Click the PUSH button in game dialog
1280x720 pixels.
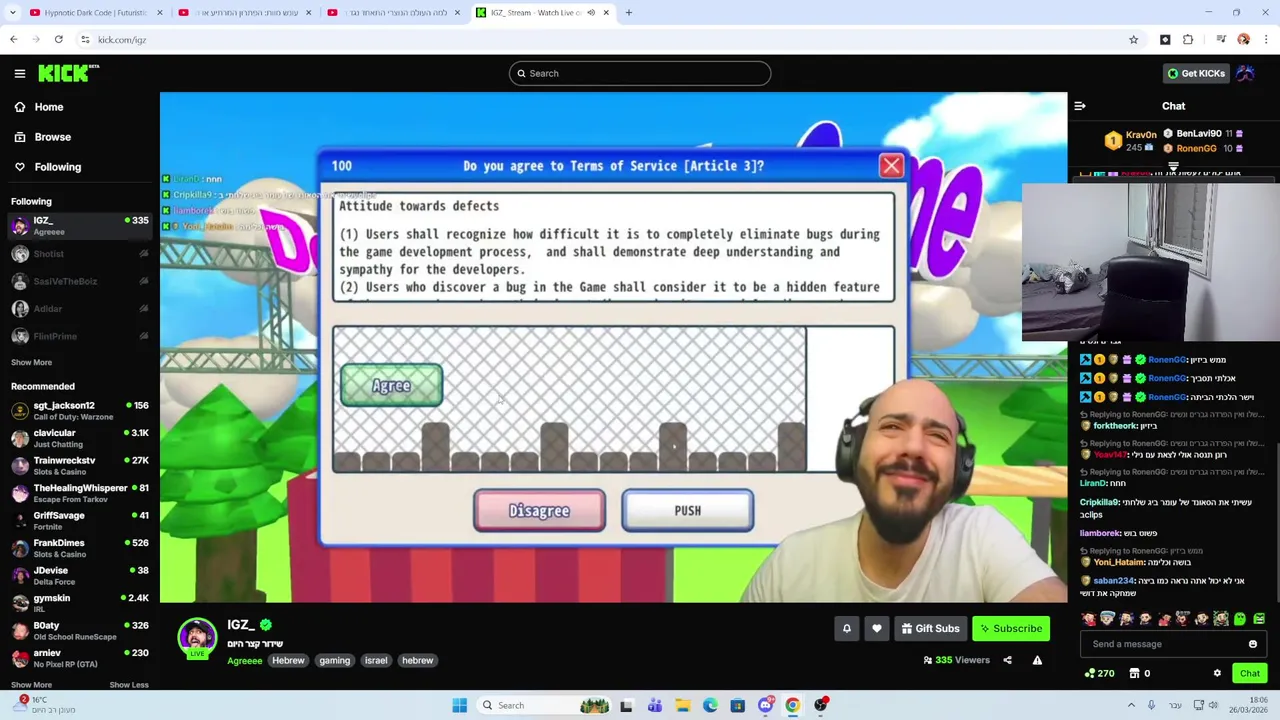[x=688, y=511]
